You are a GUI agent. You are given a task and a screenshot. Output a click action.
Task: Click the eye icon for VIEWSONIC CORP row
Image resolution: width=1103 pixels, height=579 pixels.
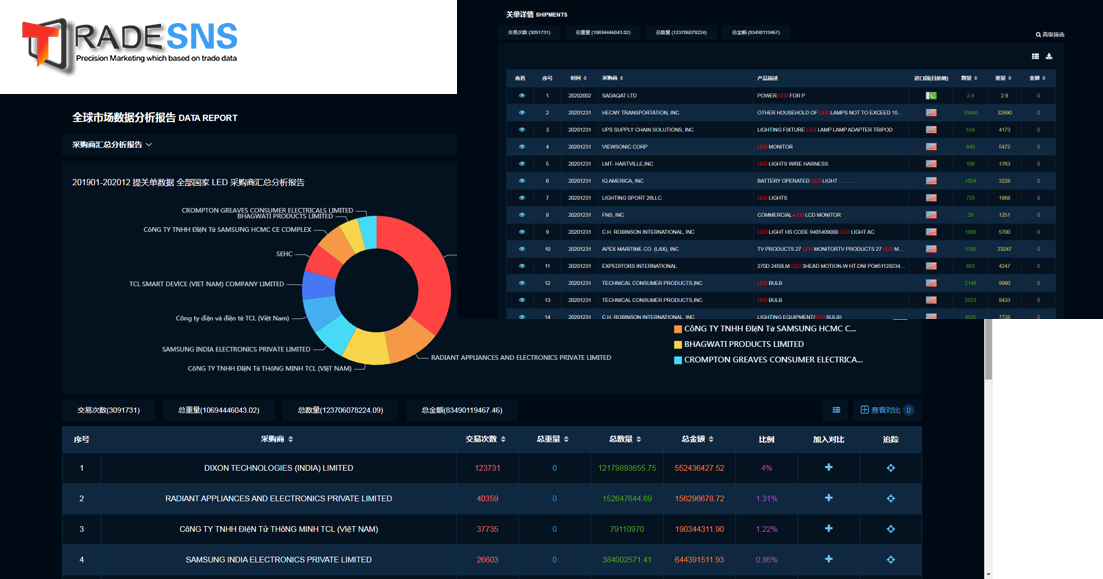(x=521, y=147)
